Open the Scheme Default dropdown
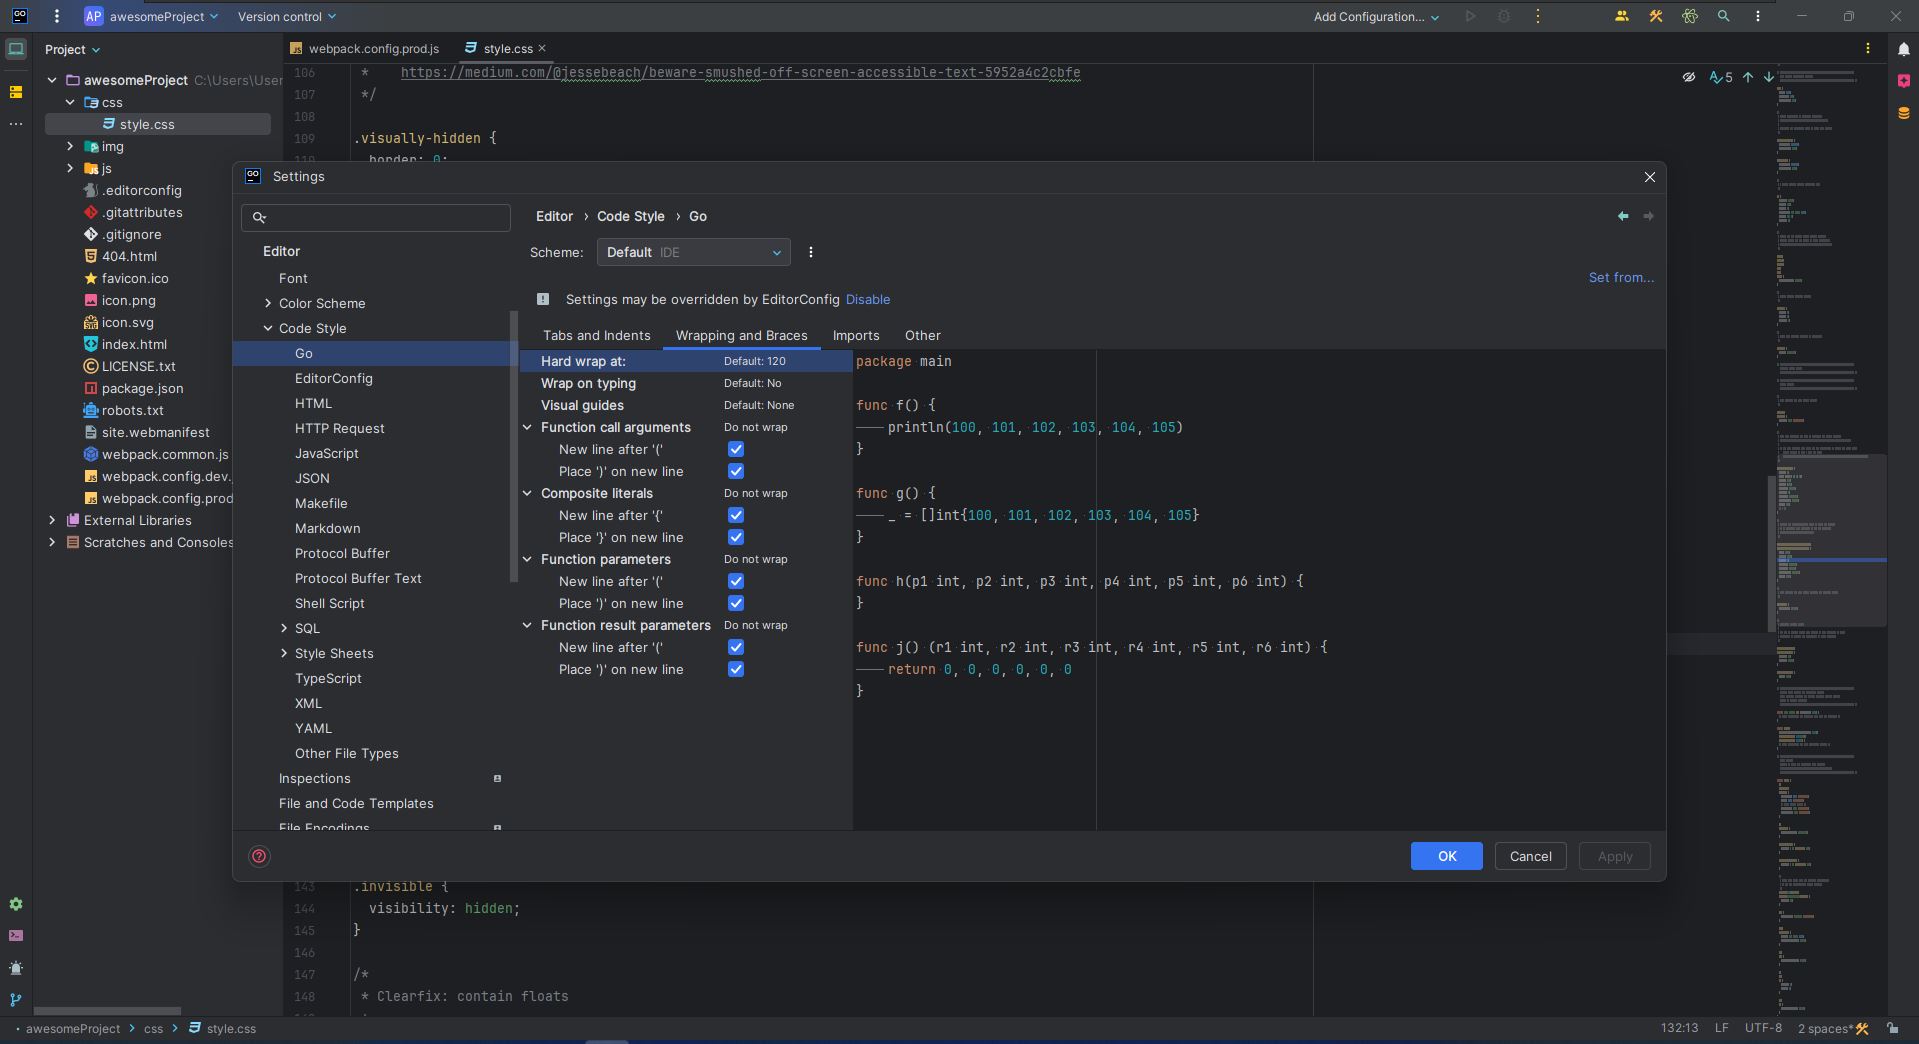This screenshot has height=1044, width=1919. 693,252
